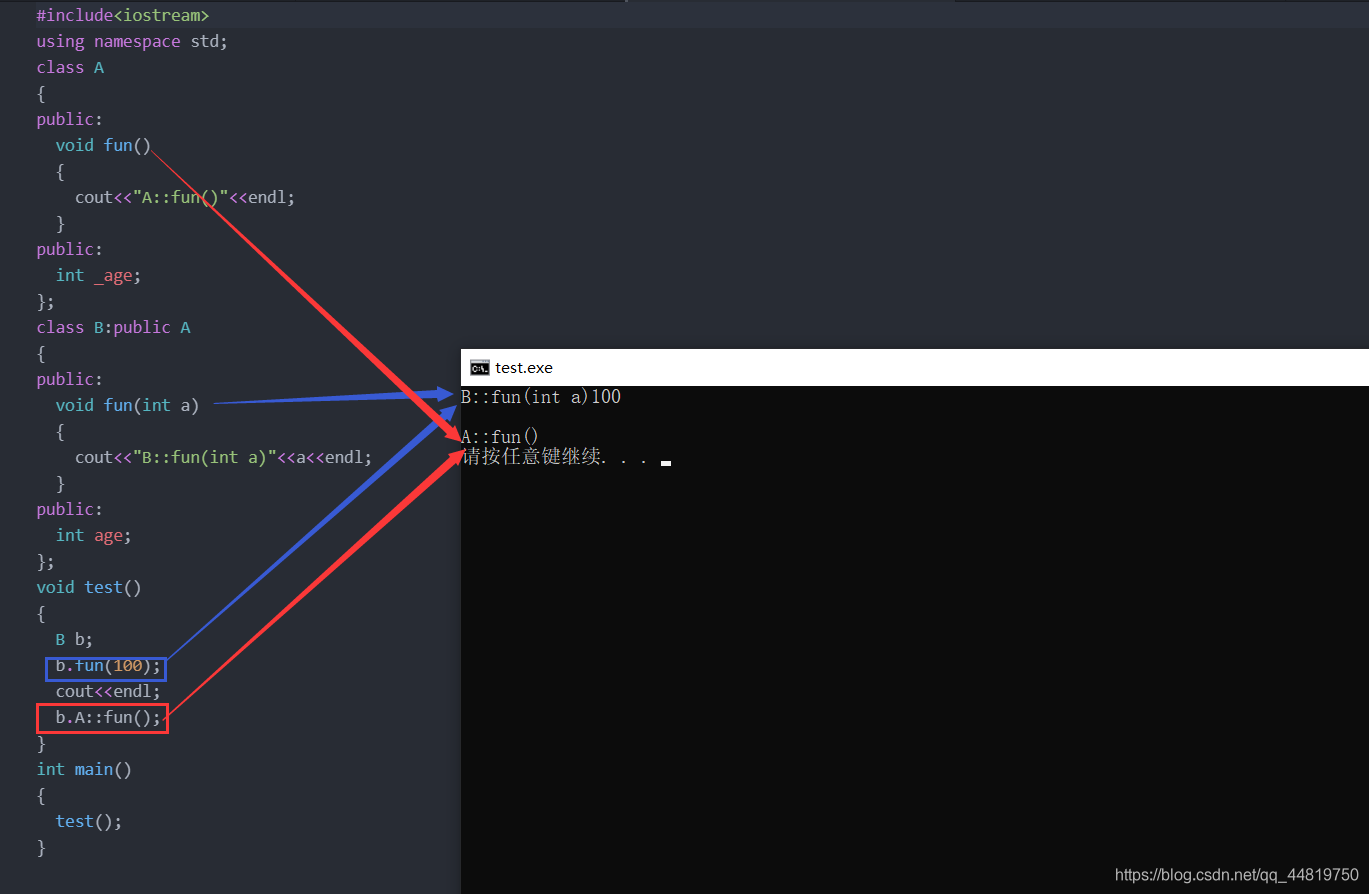Click the 'int _age;' member line

tap(98, 275)
